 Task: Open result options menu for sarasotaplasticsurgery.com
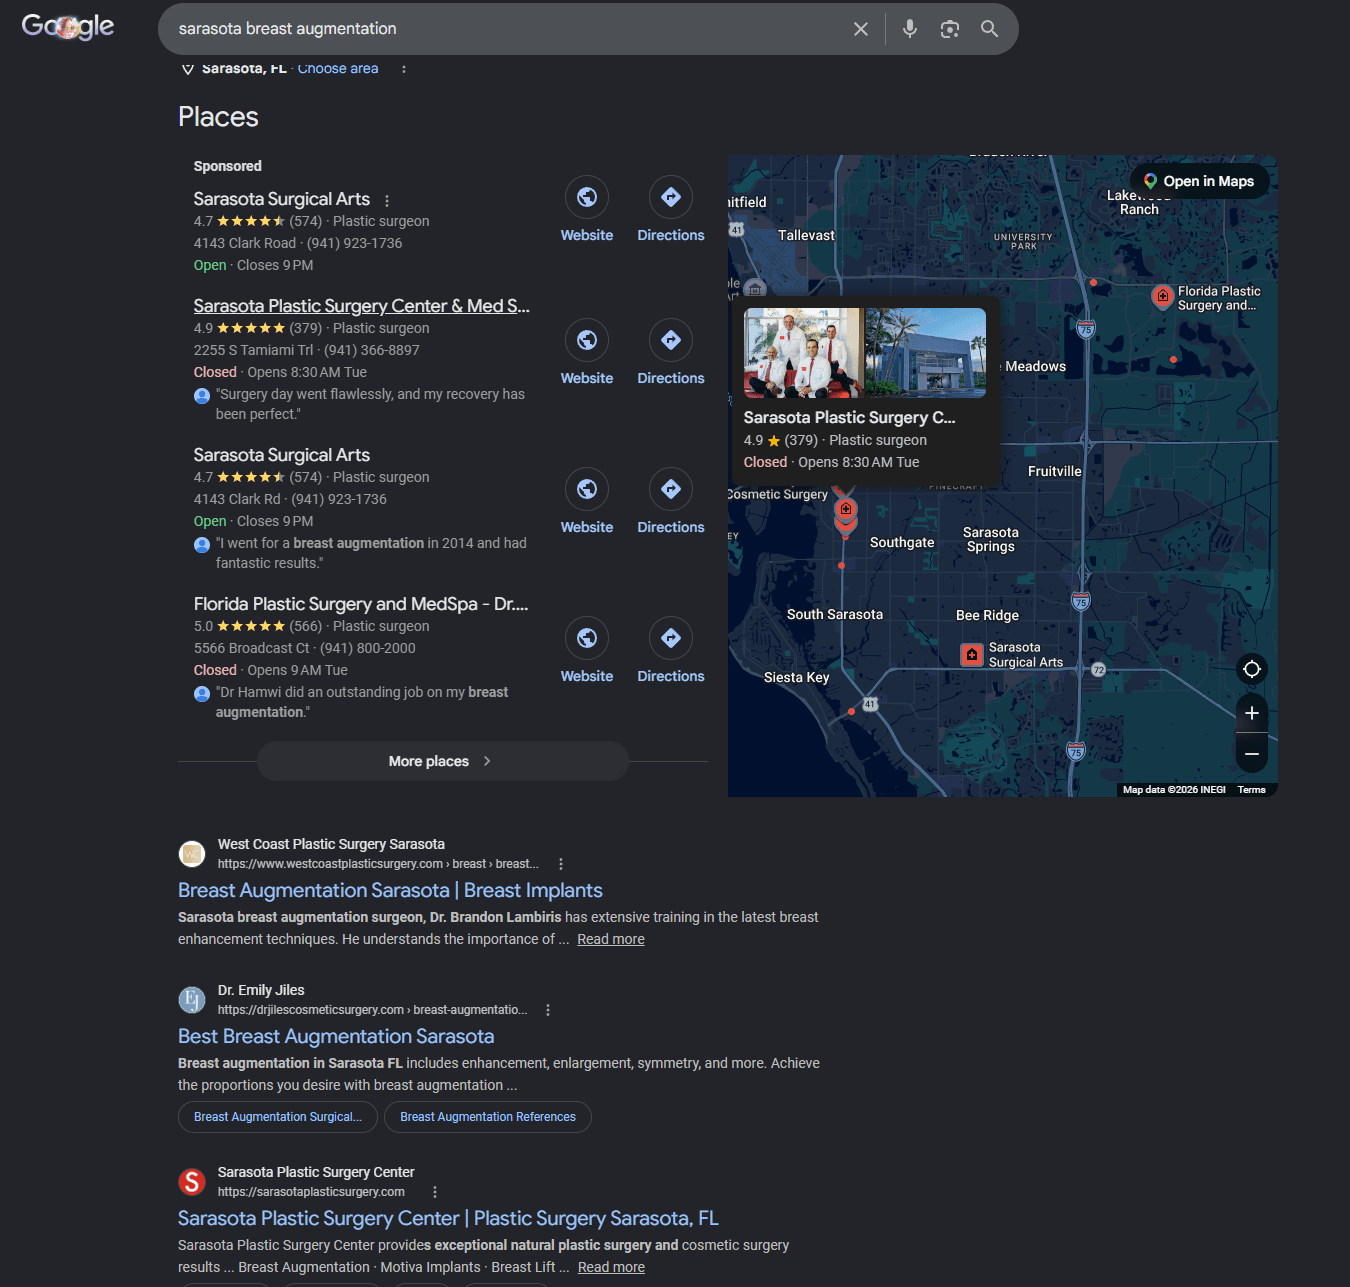tap(435, 1192)
